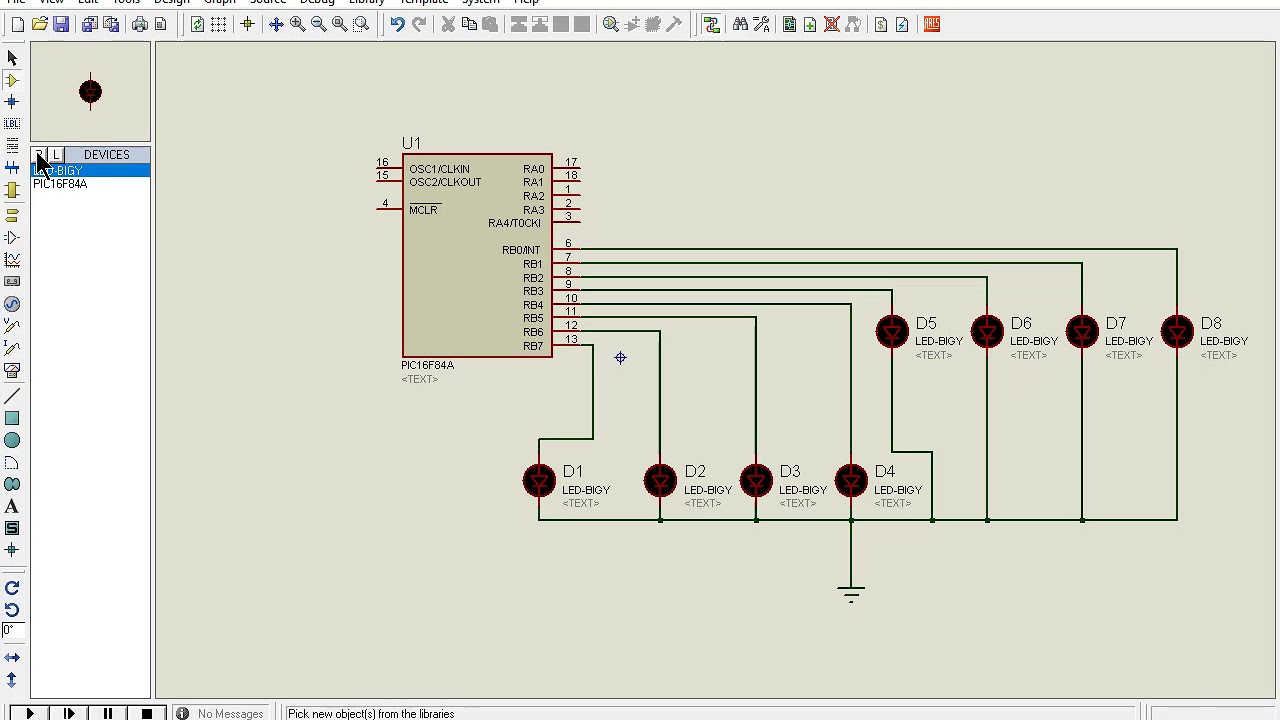Open the search and tag binoculars

[740, 24]
